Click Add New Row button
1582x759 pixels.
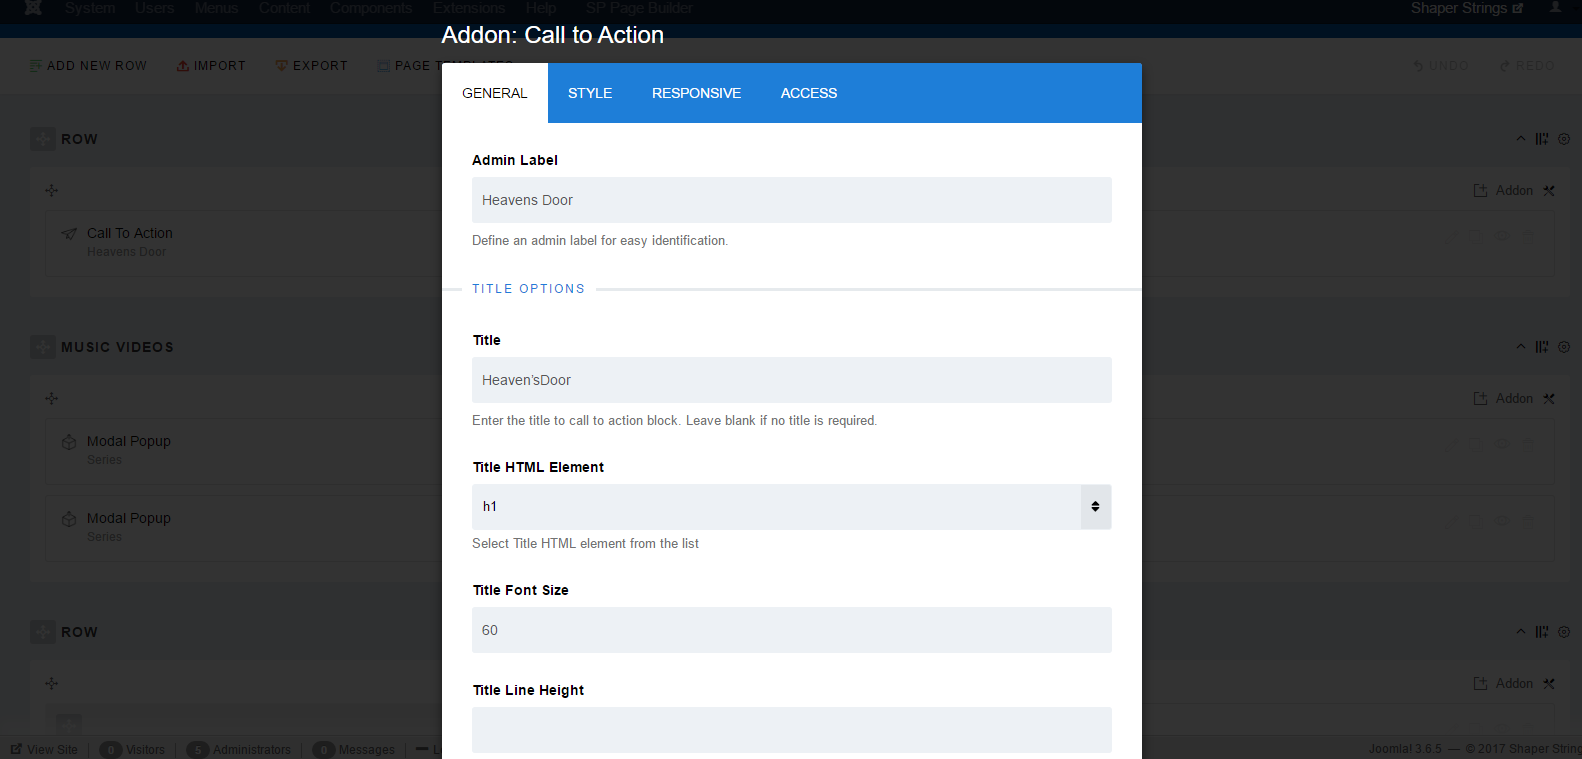[x=88, y=66]
